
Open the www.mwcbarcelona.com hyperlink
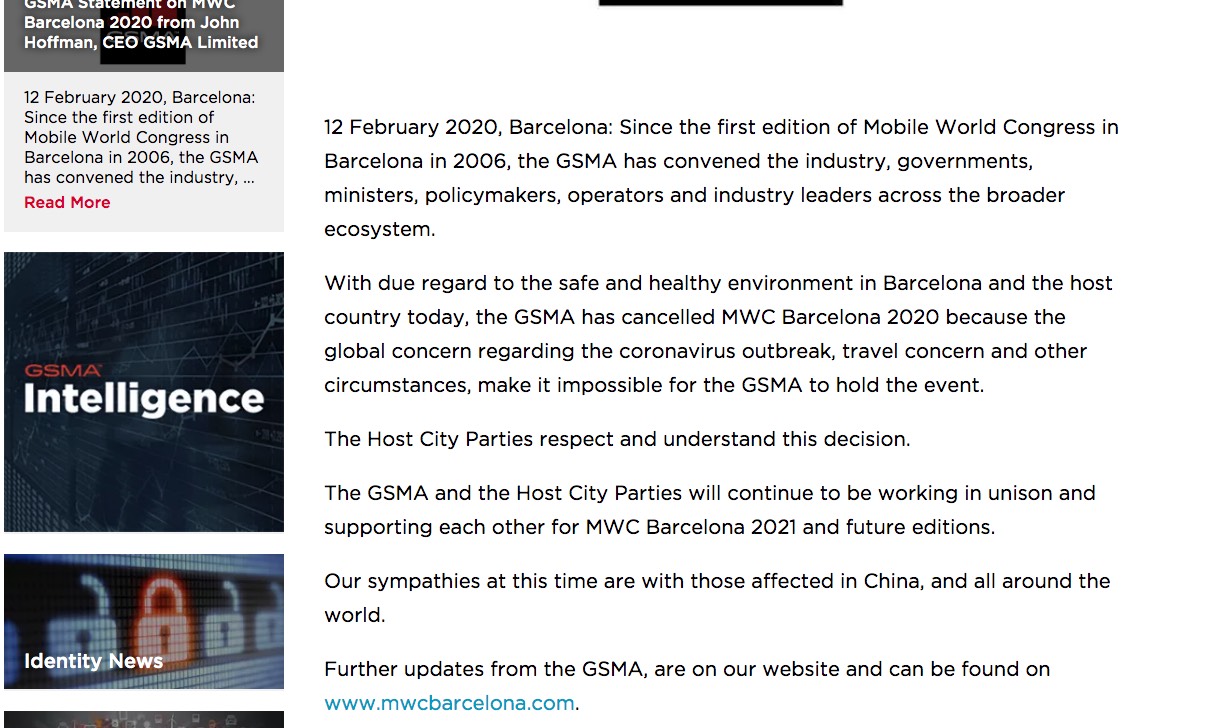[449, 703]
